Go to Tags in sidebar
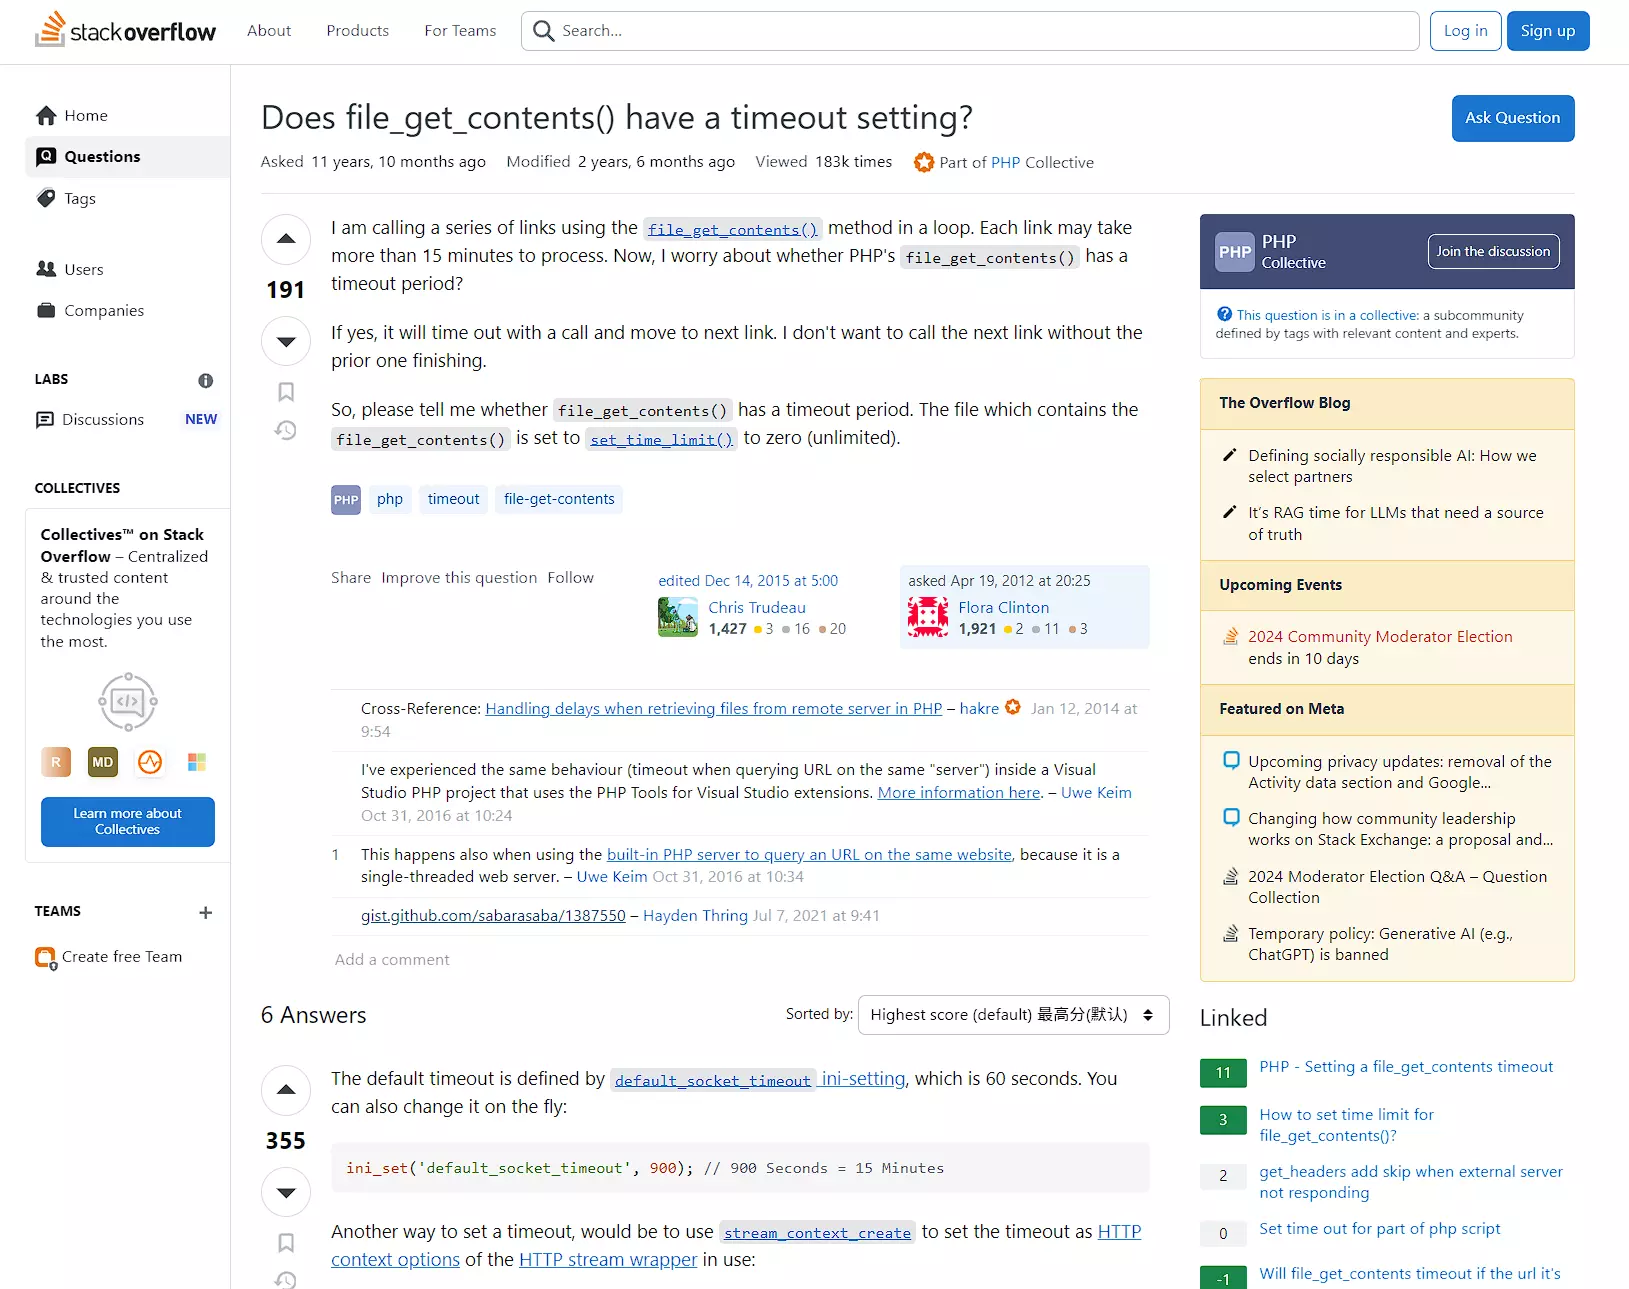1629x1289 pixels. (80, 198)
